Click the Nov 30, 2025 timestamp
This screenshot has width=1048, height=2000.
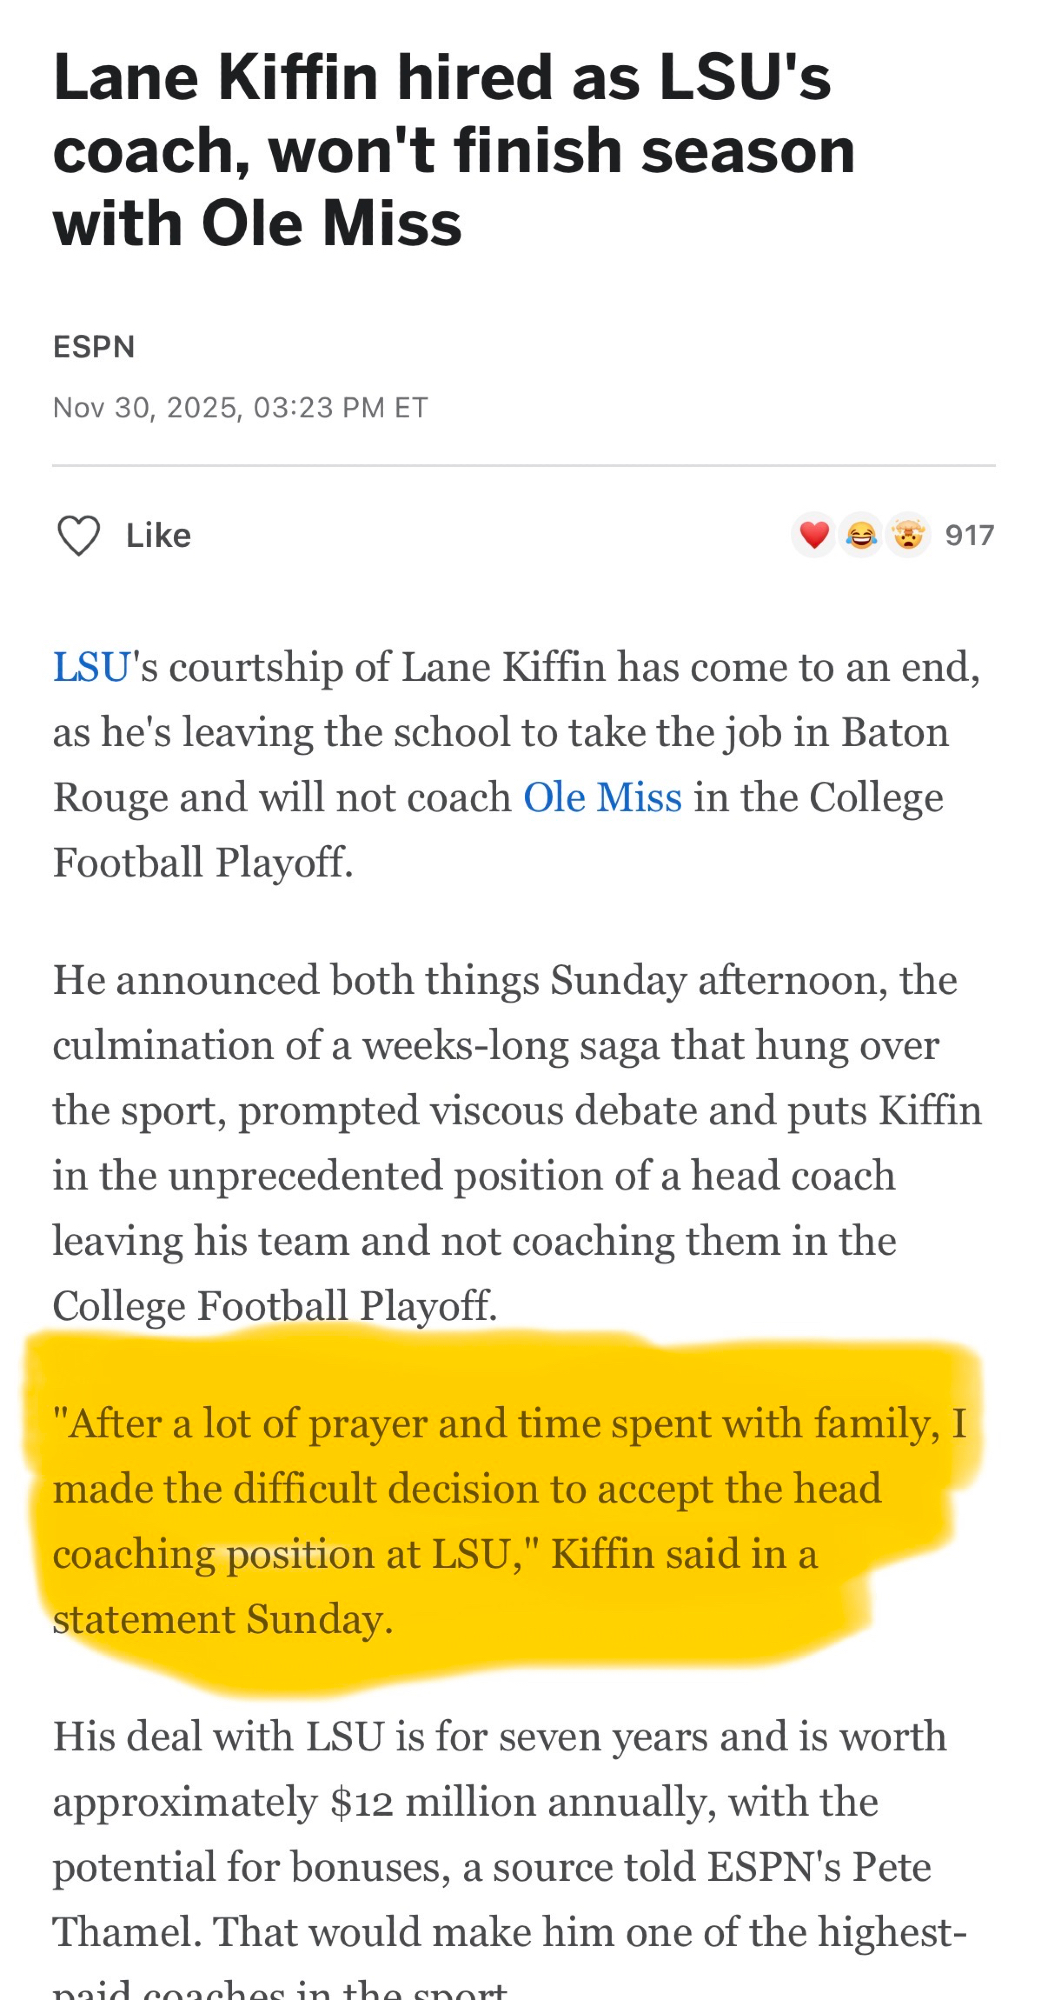[240, 408]
